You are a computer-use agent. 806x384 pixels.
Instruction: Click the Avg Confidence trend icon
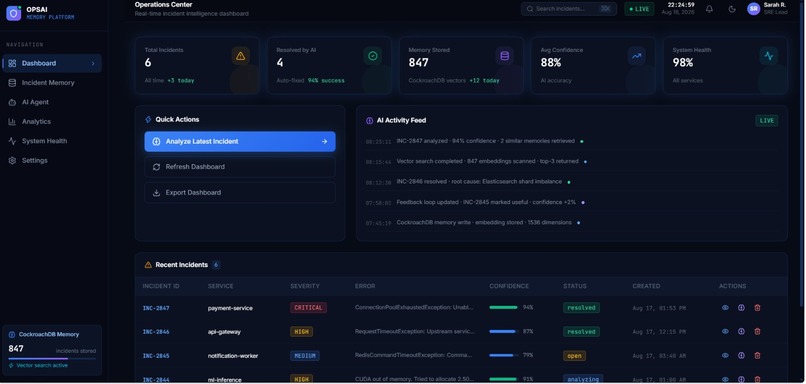(636, 56)
